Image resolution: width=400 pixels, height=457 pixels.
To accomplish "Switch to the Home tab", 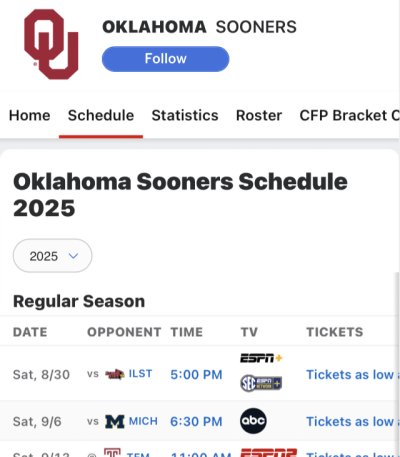I will (x=30, y=116).
